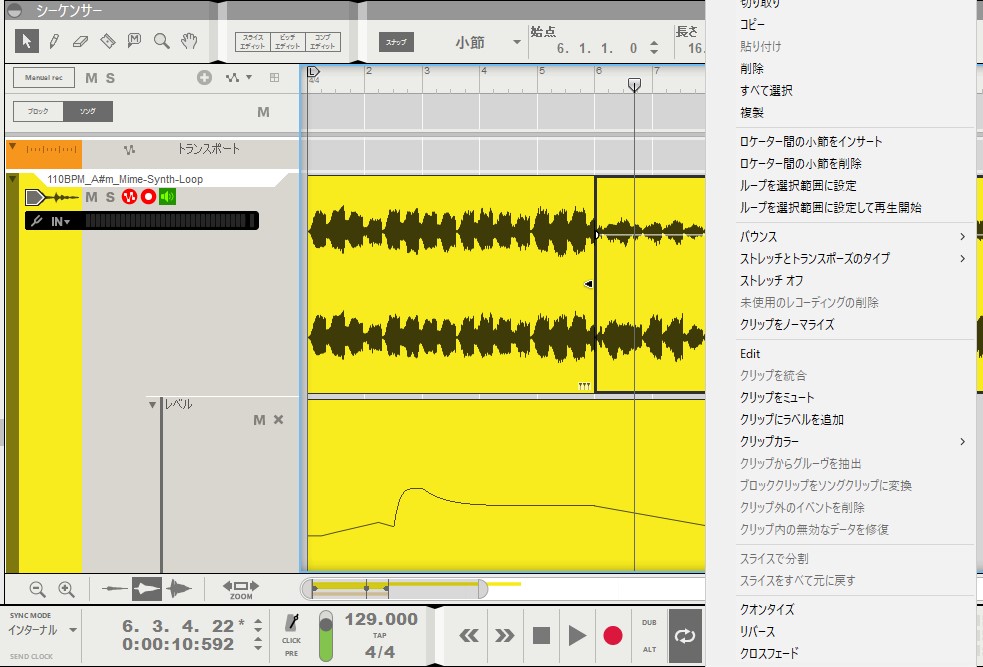Screen dimensions: 983x667
Task: Click the grid icon in track list header
Action: 275,78
